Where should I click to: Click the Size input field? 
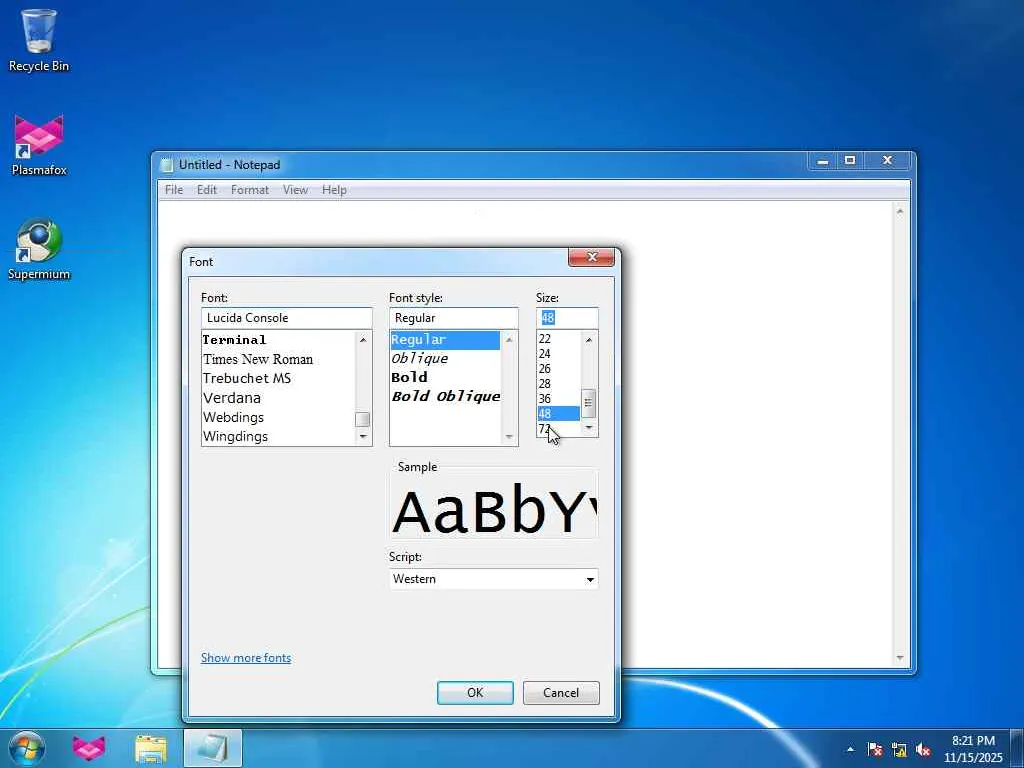567,318
